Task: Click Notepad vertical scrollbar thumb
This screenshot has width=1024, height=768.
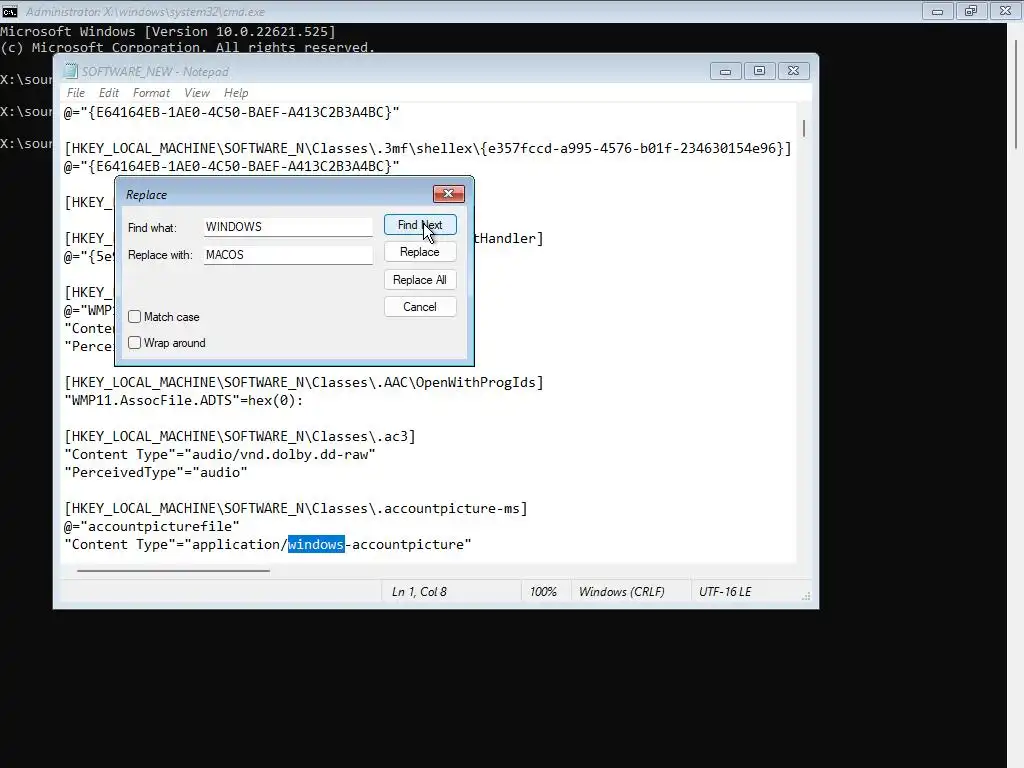Action: pyautogui.click(x=804, y=128)
